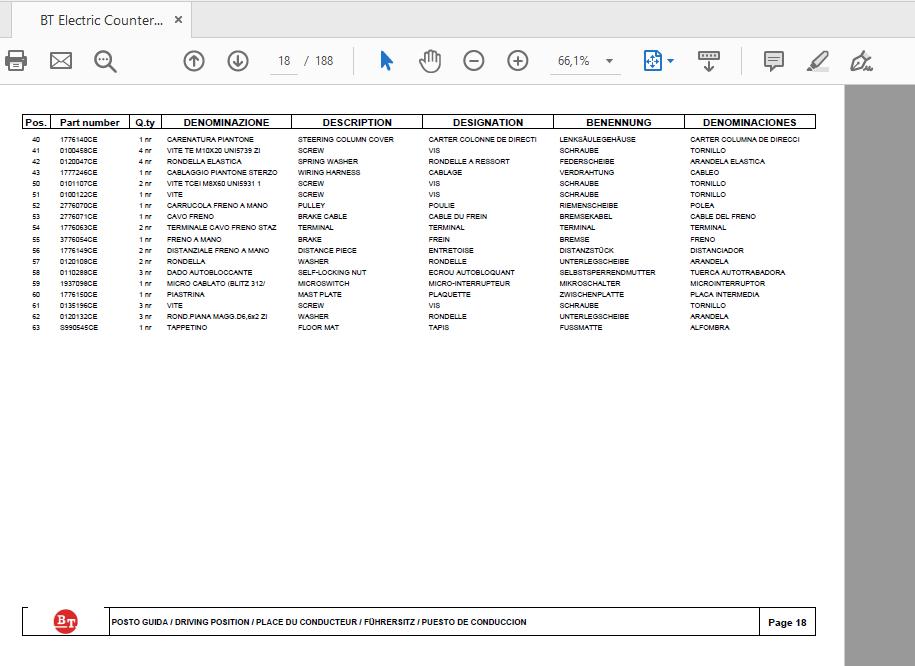The width and height of the screenshot is (915, 666).
Task: Select the Highlight text tool
Action: point(818,61)
